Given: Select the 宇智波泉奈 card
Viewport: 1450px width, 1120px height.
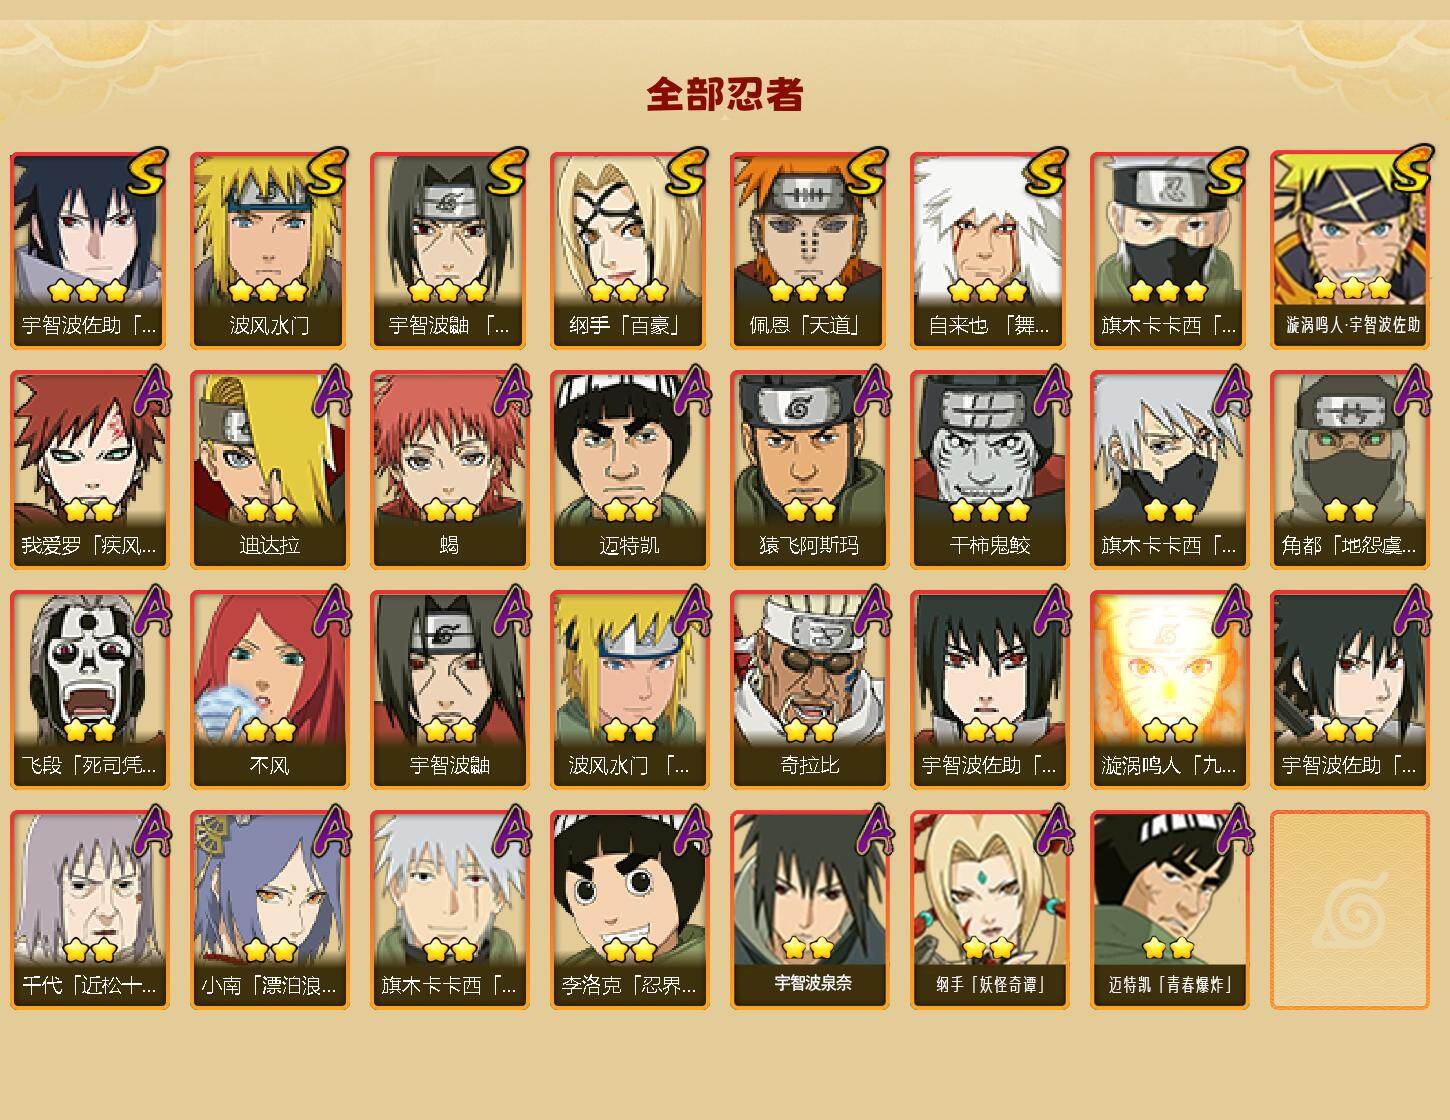Looking at the screenshot, I should [x=809, y=910].
